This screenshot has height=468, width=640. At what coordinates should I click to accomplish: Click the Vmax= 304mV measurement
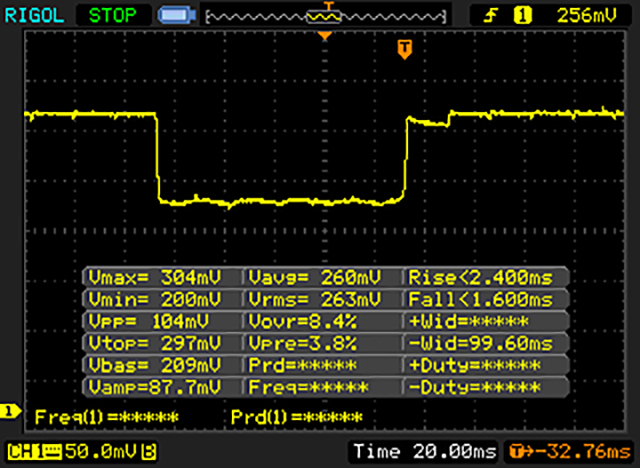click(x=155, y=278)
